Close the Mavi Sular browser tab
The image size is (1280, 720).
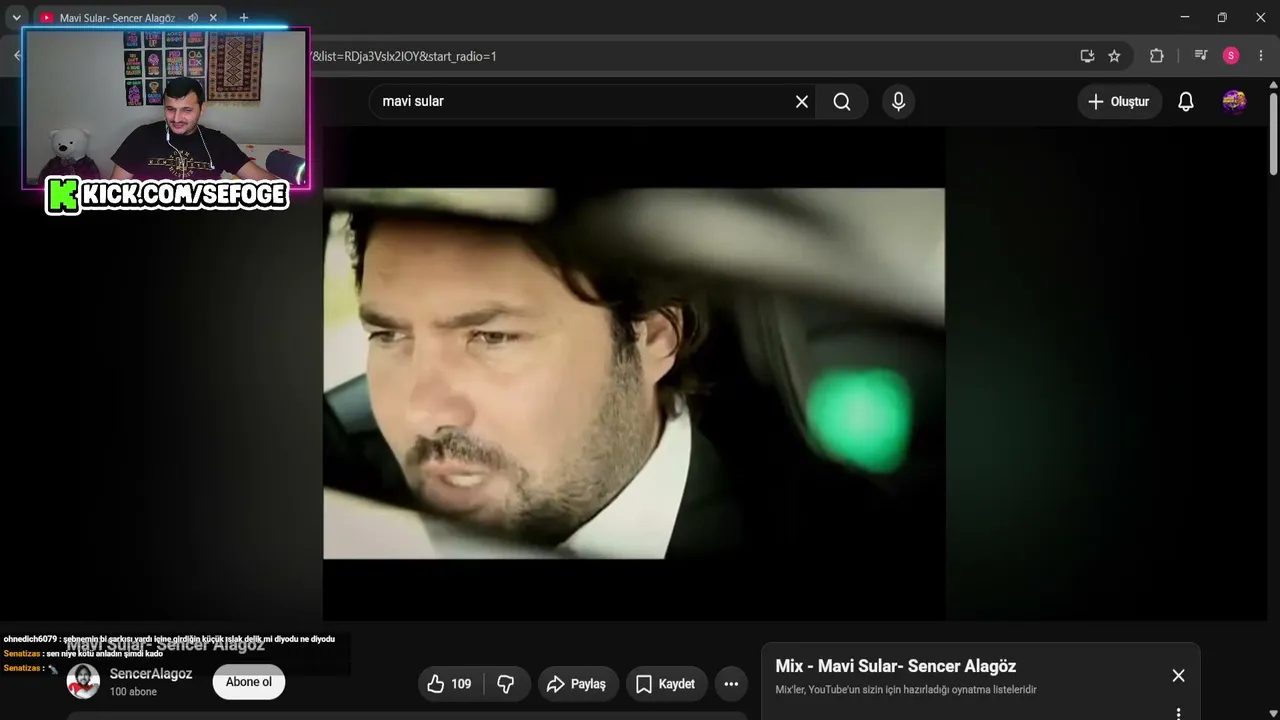[x=213, y=18]
